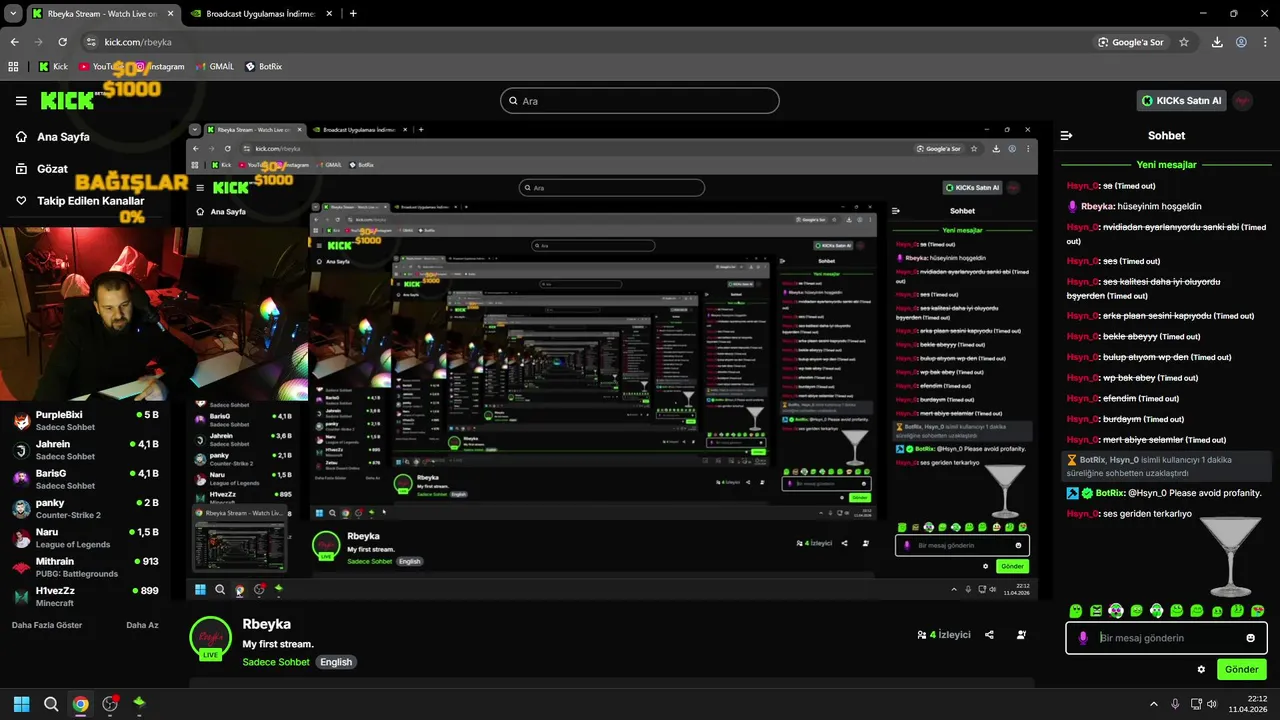Collapse the Sohbet chat panel icon
This screenshot has height=720, width=1280.
click(1067, 136)
